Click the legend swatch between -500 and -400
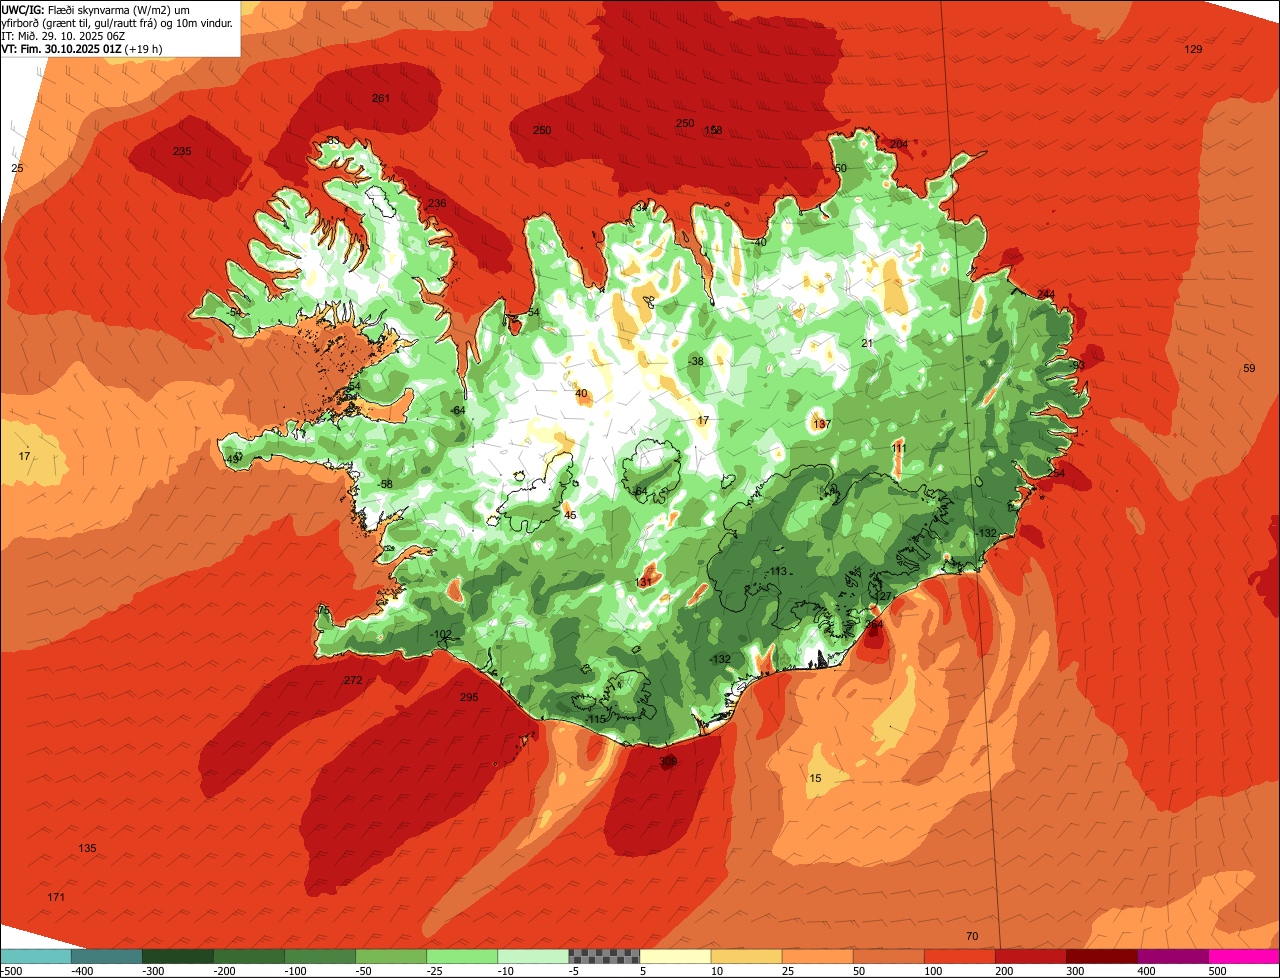Viewport: 1280px width, 978px height. (36, 956)
